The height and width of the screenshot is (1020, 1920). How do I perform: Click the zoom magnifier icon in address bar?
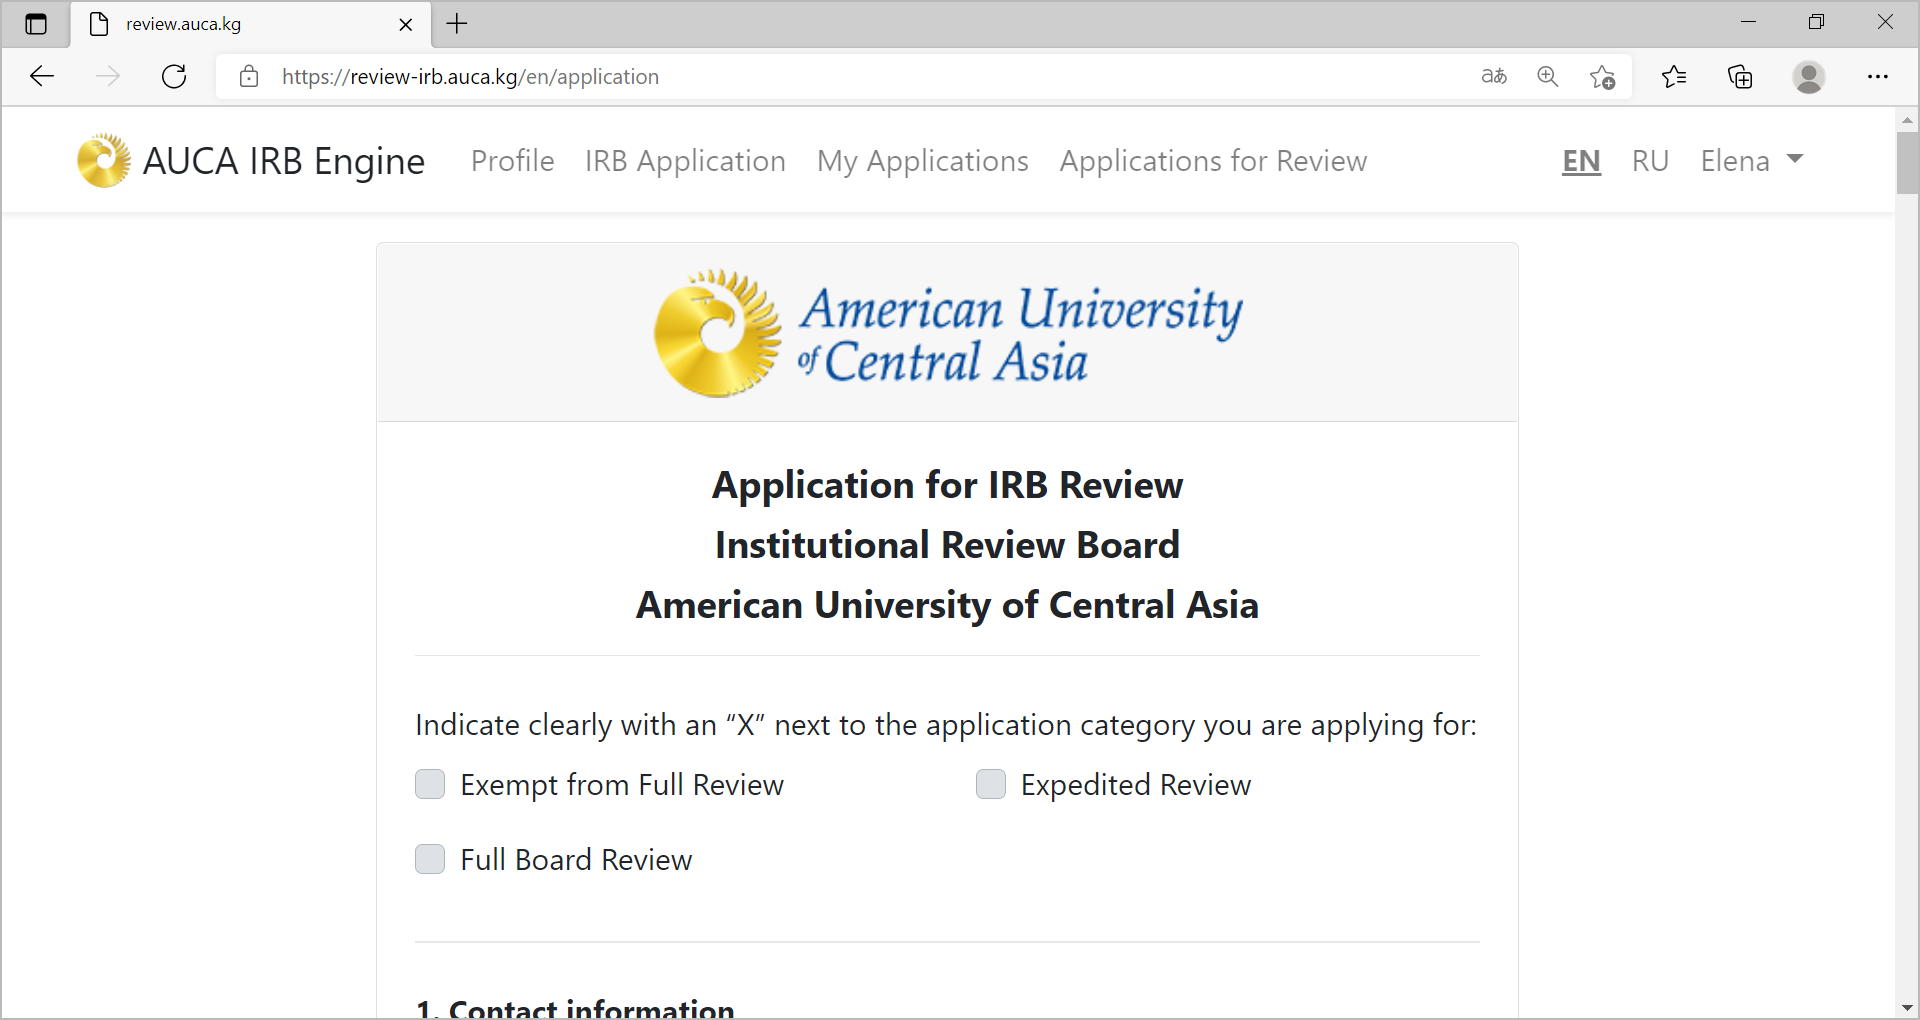(x=1548, y=76)
